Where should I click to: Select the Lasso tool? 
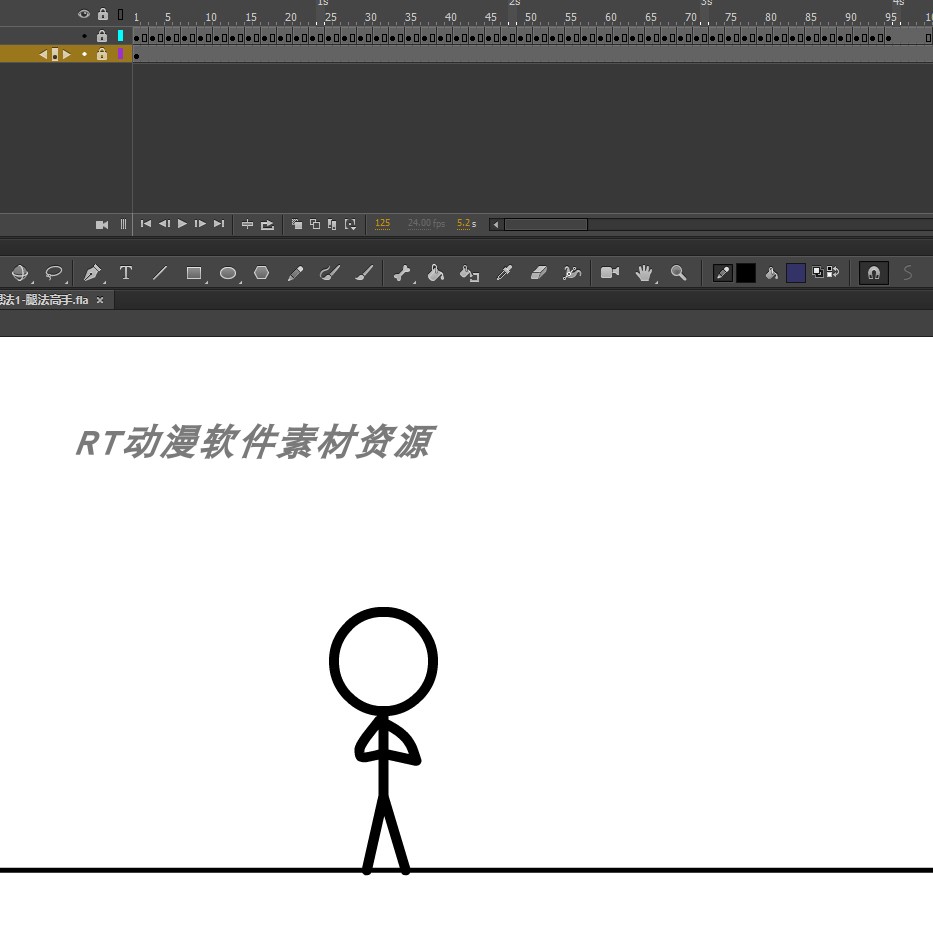pyautogui.click(x=54, y=273)
